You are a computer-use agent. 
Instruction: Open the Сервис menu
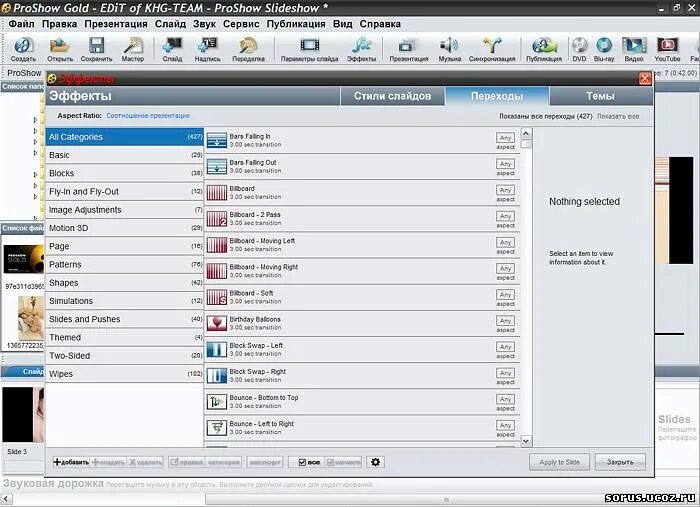[241, 24]
